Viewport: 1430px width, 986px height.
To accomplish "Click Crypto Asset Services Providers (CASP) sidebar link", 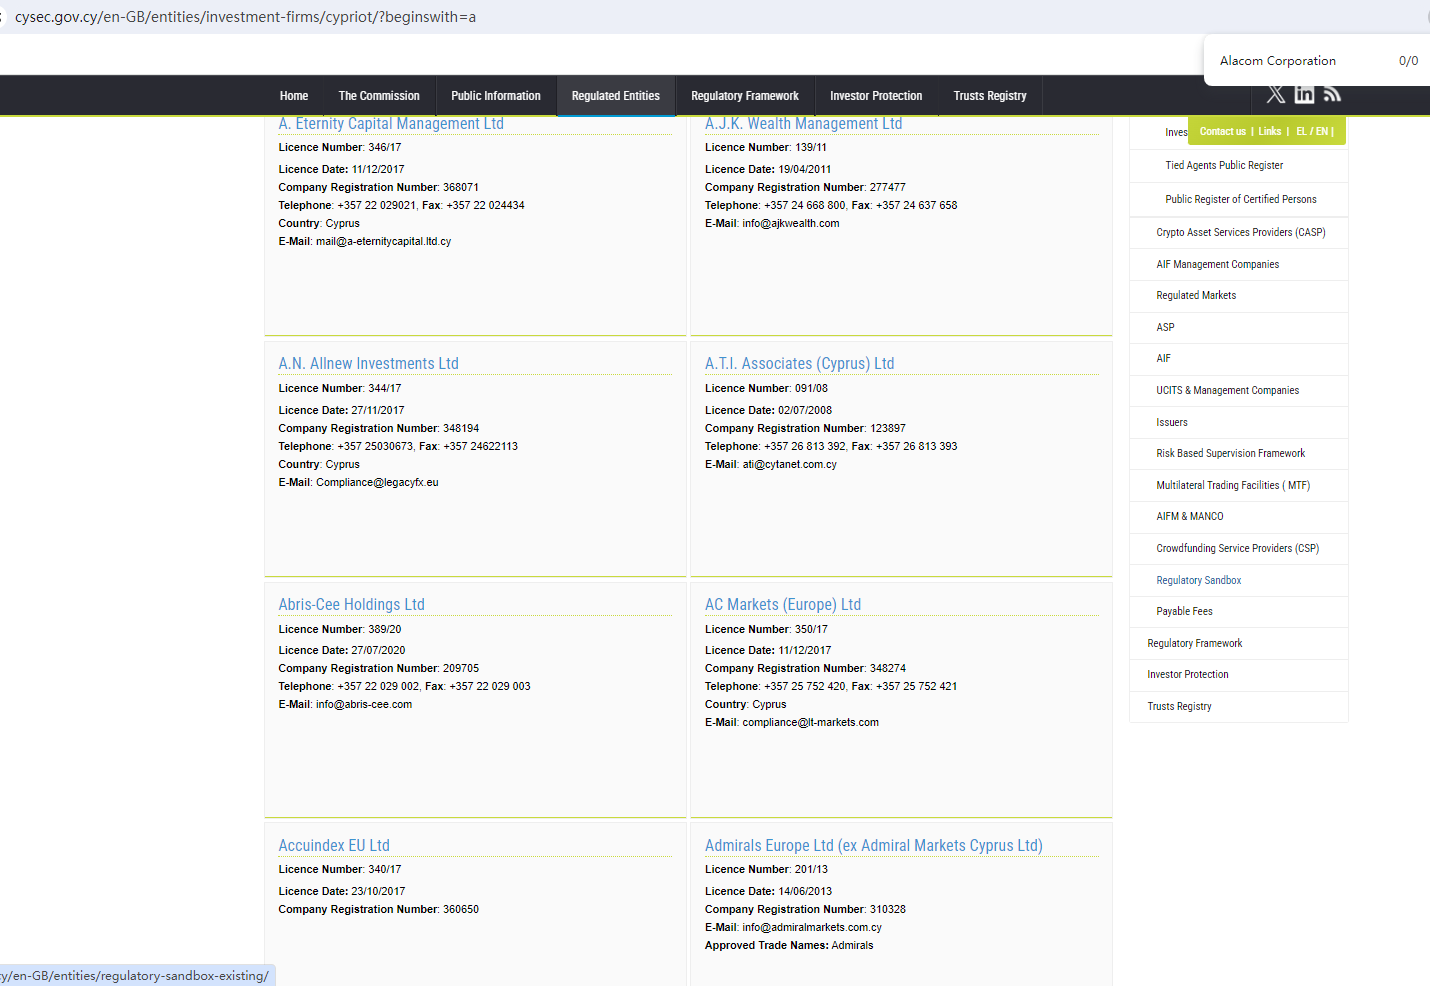I will (x=1240, y=232).
